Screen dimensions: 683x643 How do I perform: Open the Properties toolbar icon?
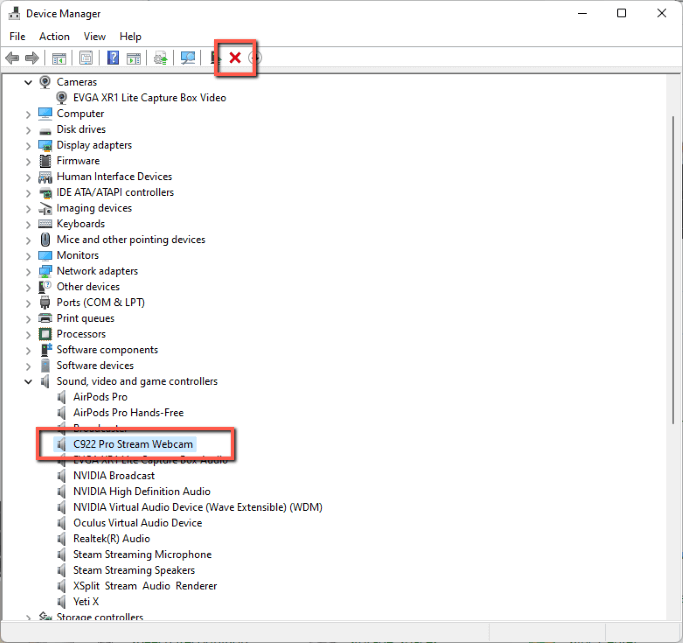[x=86, y=58]
